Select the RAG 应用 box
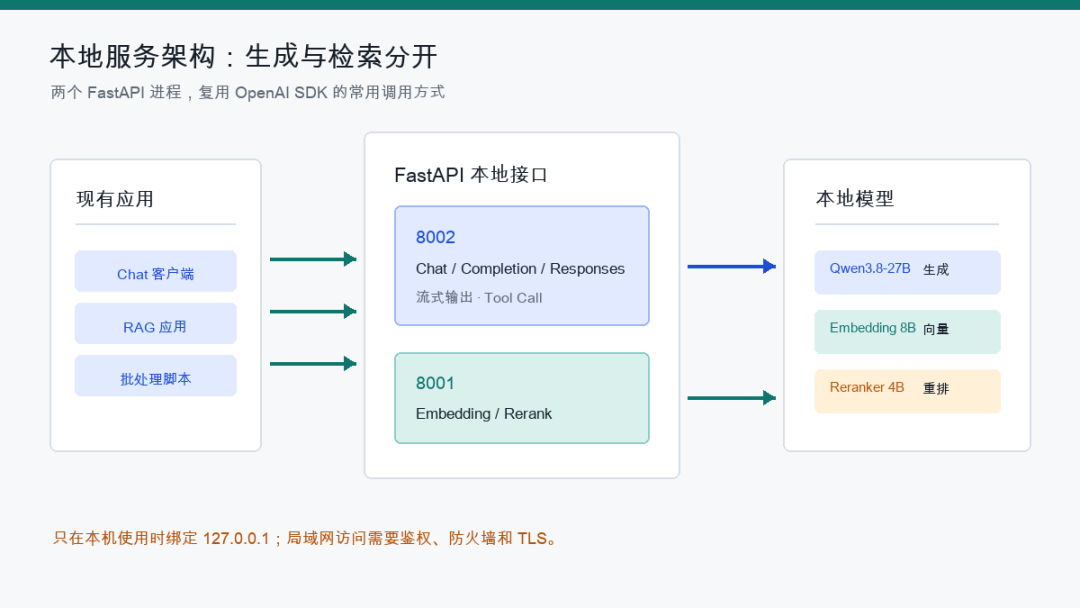1080x608 pixels. (156, 324)
